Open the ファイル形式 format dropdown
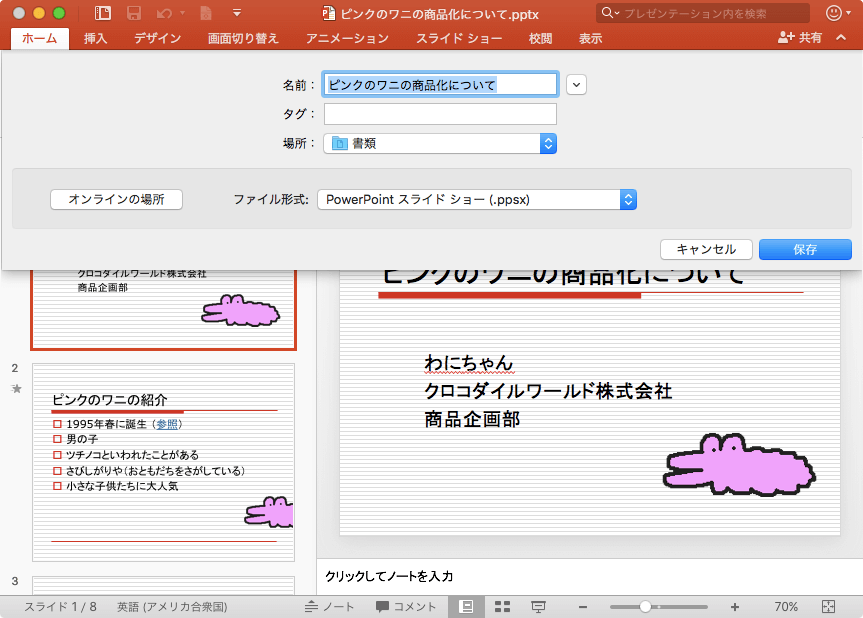The height and width of the screenshot is (618, 863). point(477,199)
